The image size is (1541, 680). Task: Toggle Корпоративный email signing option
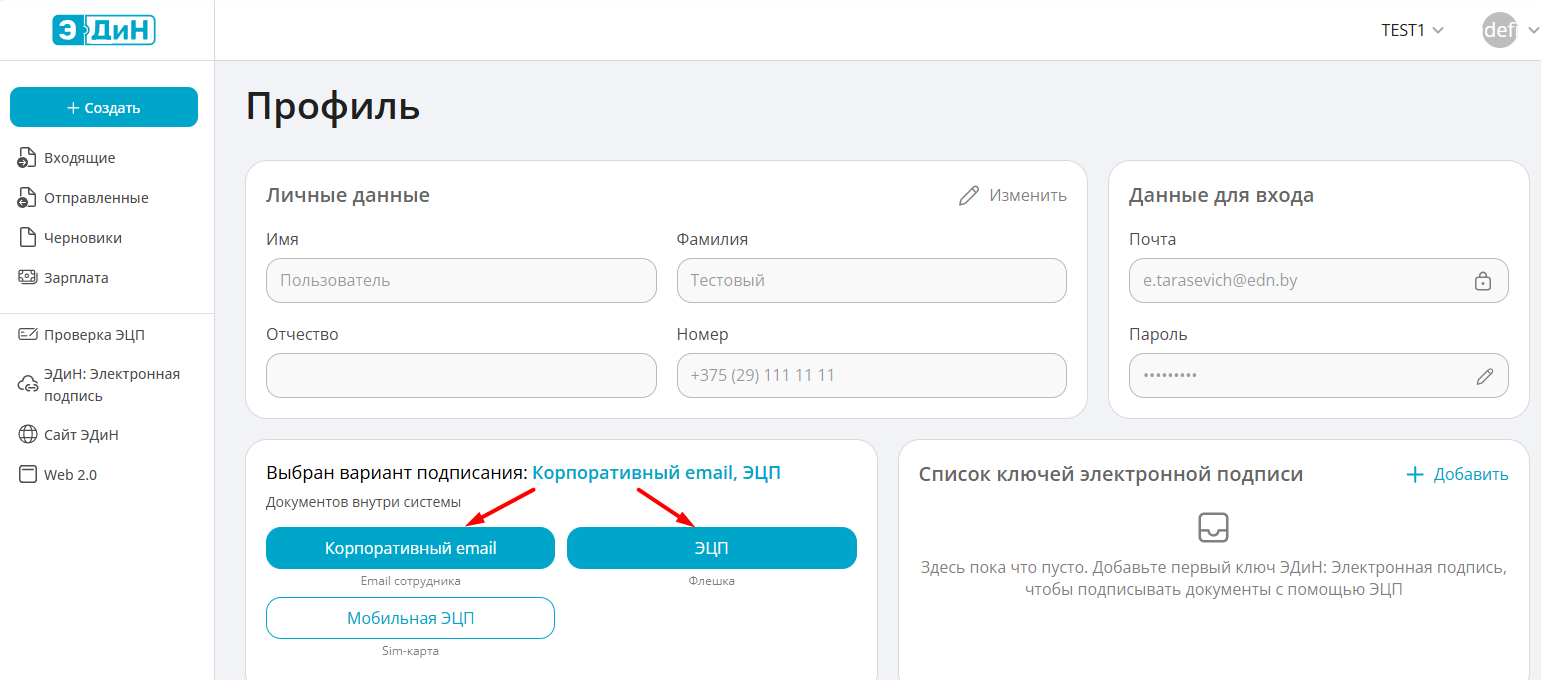[410, 548]
